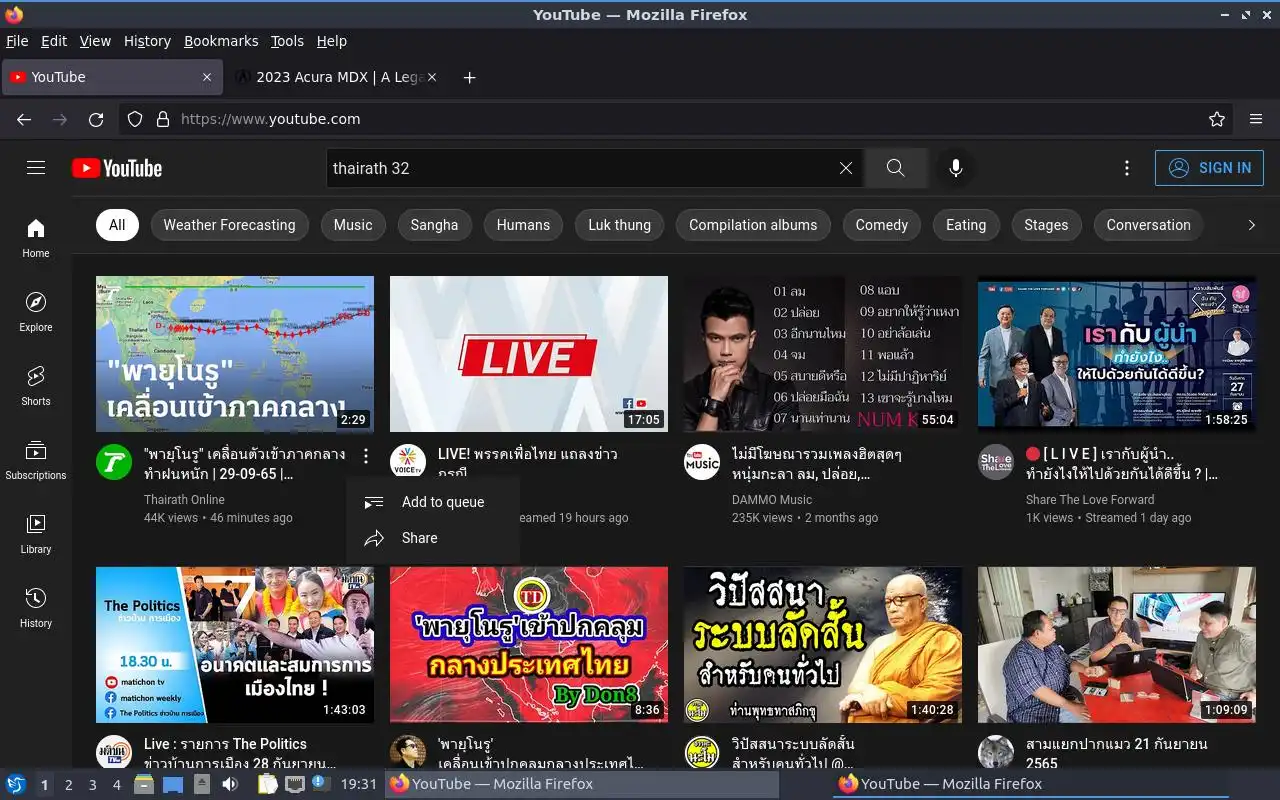Open the system start menu icon
Viewport: 1280px width, 800px height.
16,784
